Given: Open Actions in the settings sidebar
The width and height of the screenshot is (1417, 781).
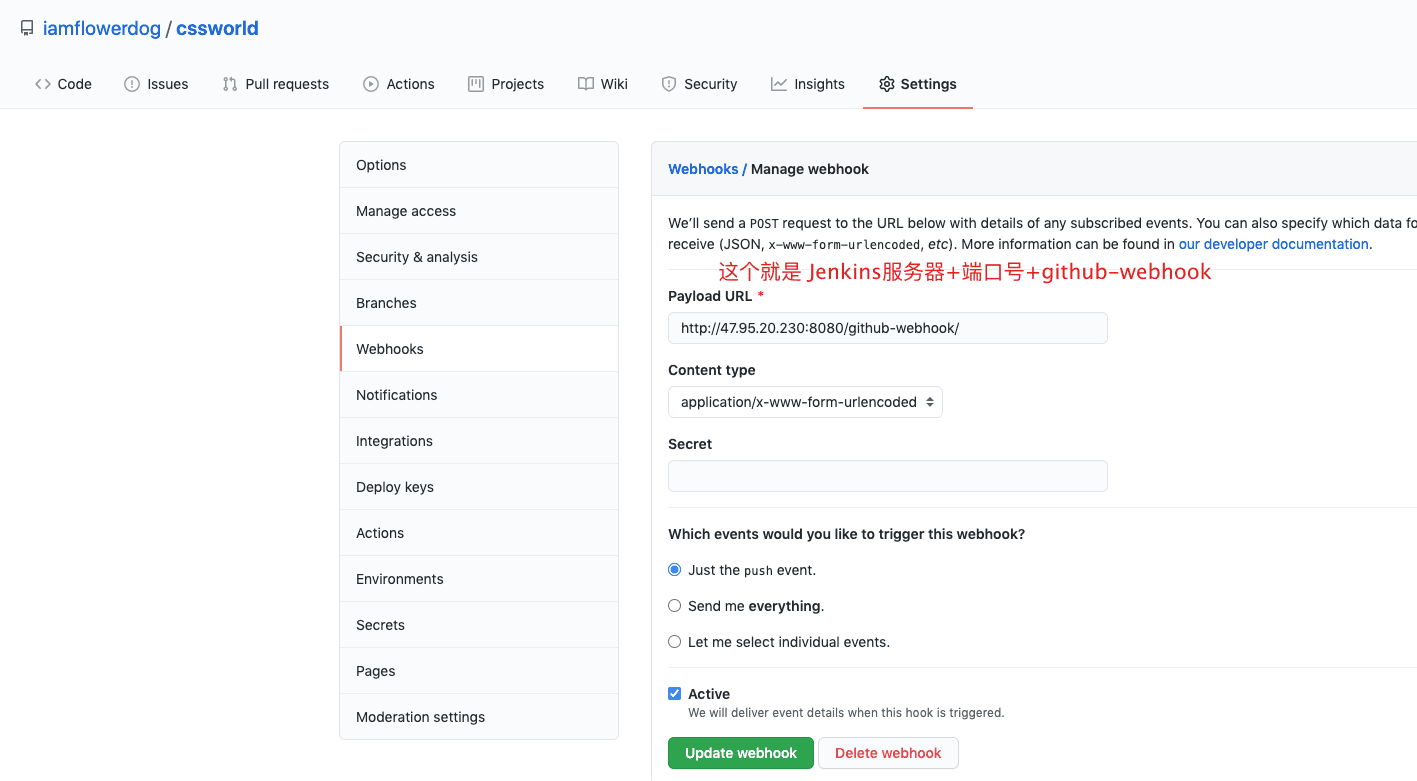Looking at the screenshot, I should (x=479, y=533).
